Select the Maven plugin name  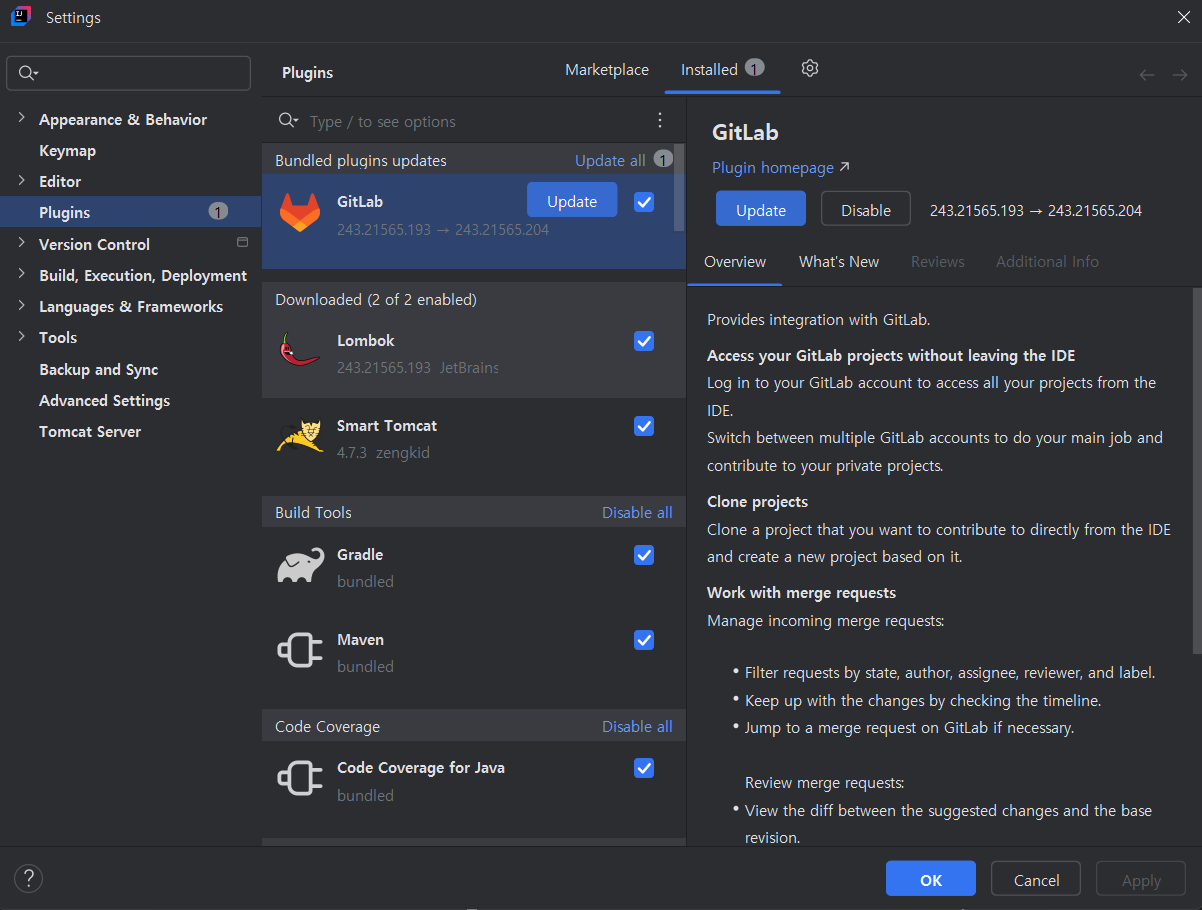[360, 639]
